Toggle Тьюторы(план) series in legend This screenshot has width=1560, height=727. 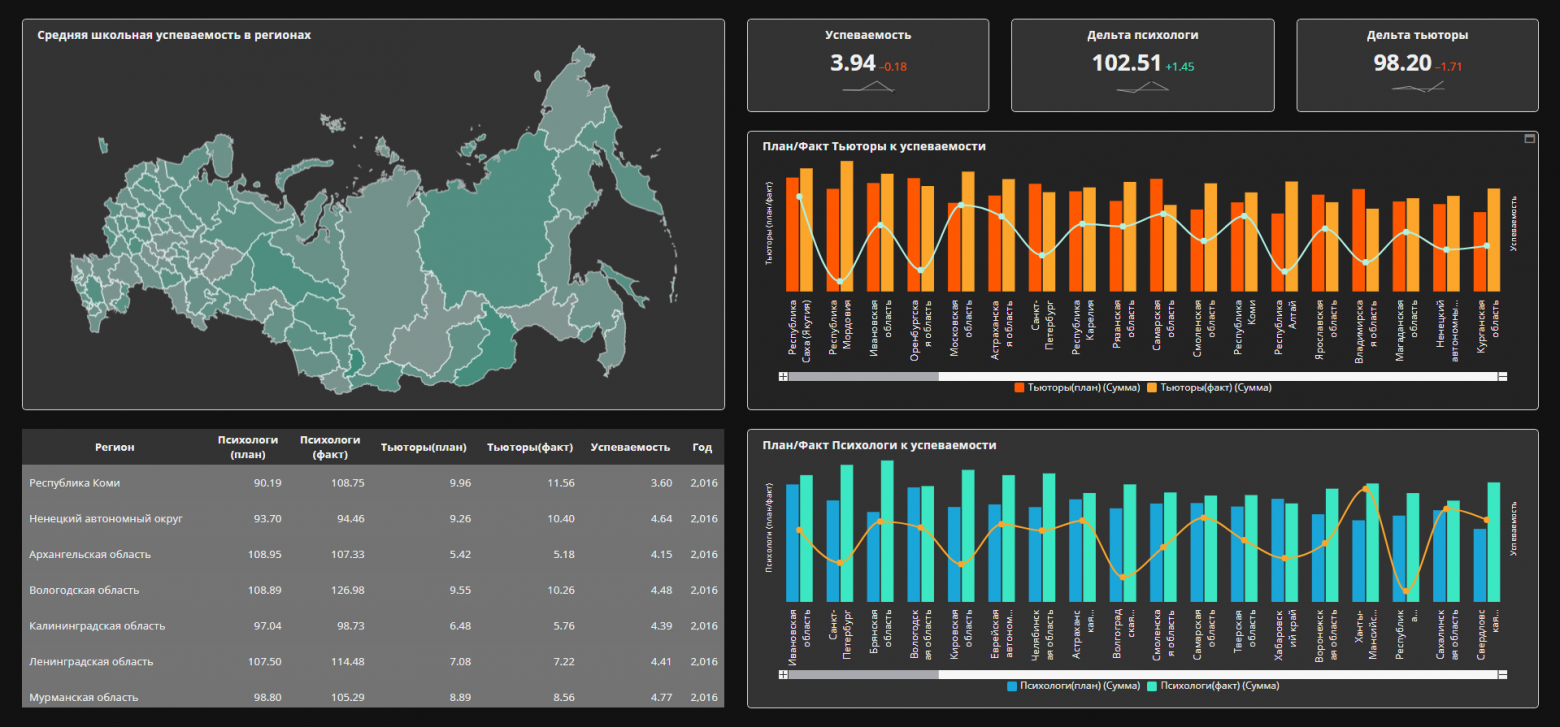[x=1077, y=387]
